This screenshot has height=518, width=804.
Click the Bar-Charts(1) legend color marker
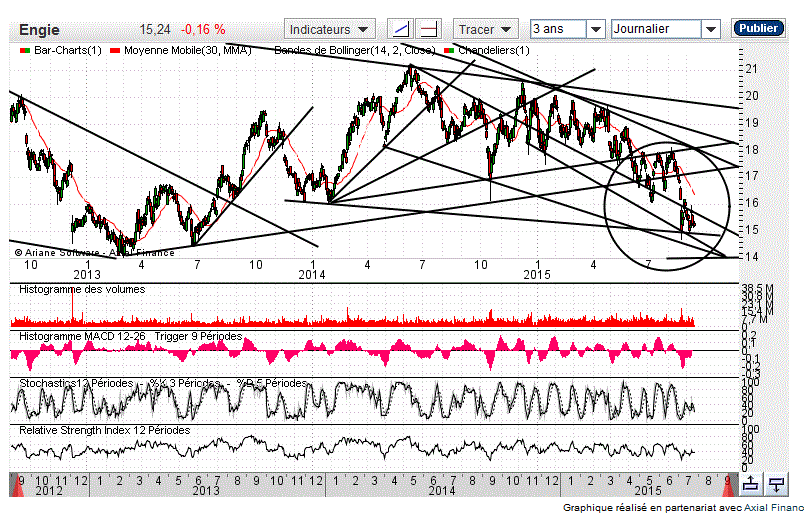[25, 49]
